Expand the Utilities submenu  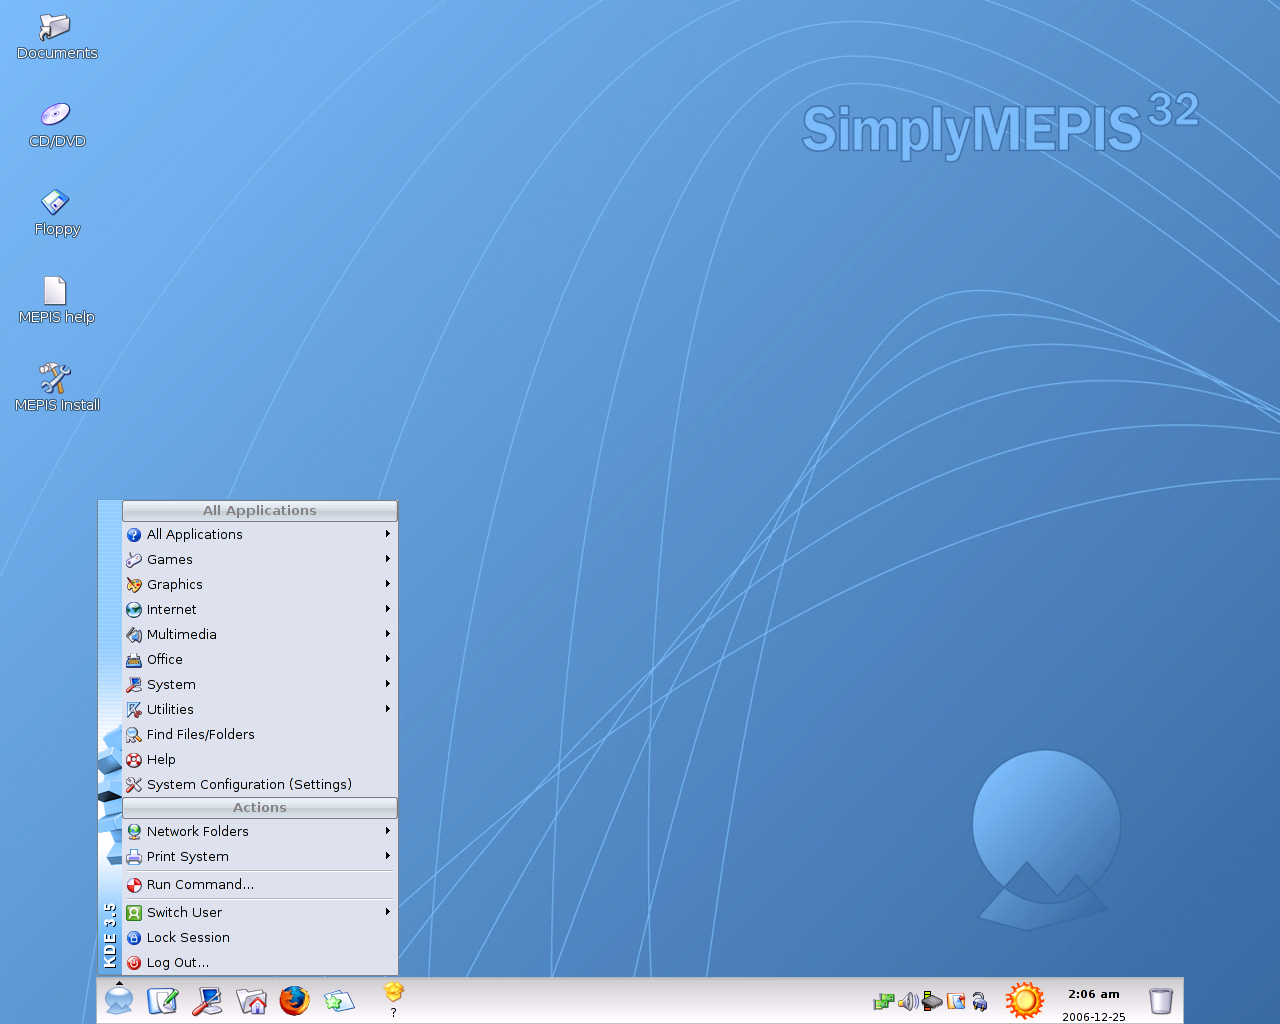coord(260,709)
